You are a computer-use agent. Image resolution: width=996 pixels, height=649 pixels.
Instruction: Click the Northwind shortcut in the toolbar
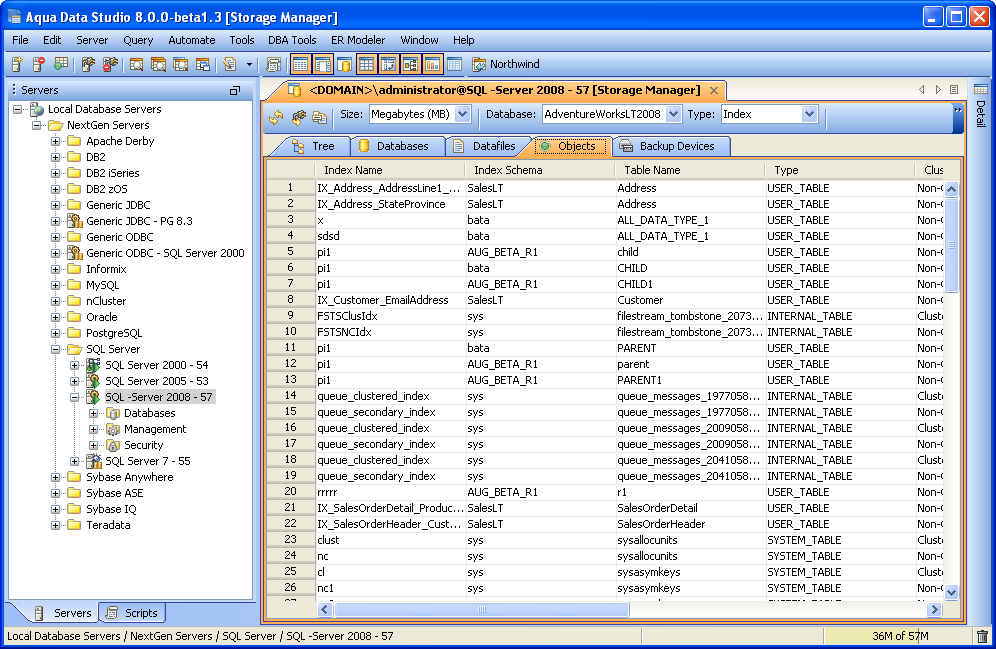coord(508,65)
